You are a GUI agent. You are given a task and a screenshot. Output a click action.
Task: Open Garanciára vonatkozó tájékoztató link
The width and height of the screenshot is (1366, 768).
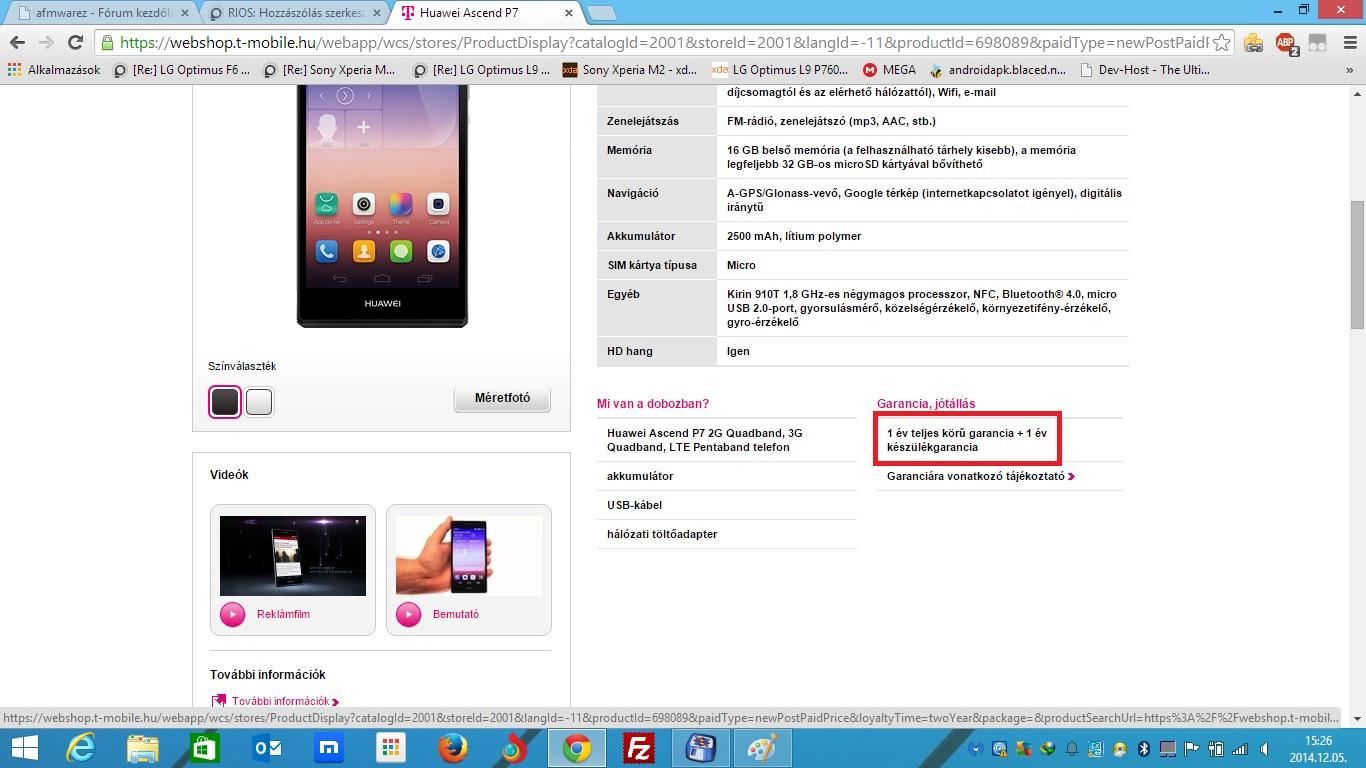[980, 476]
